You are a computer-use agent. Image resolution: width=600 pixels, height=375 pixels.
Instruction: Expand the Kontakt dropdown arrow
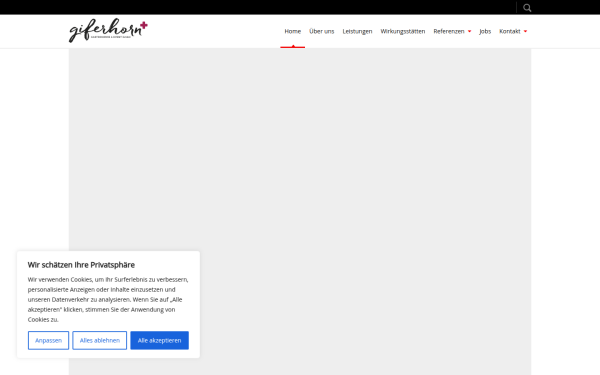click(525, 31)
